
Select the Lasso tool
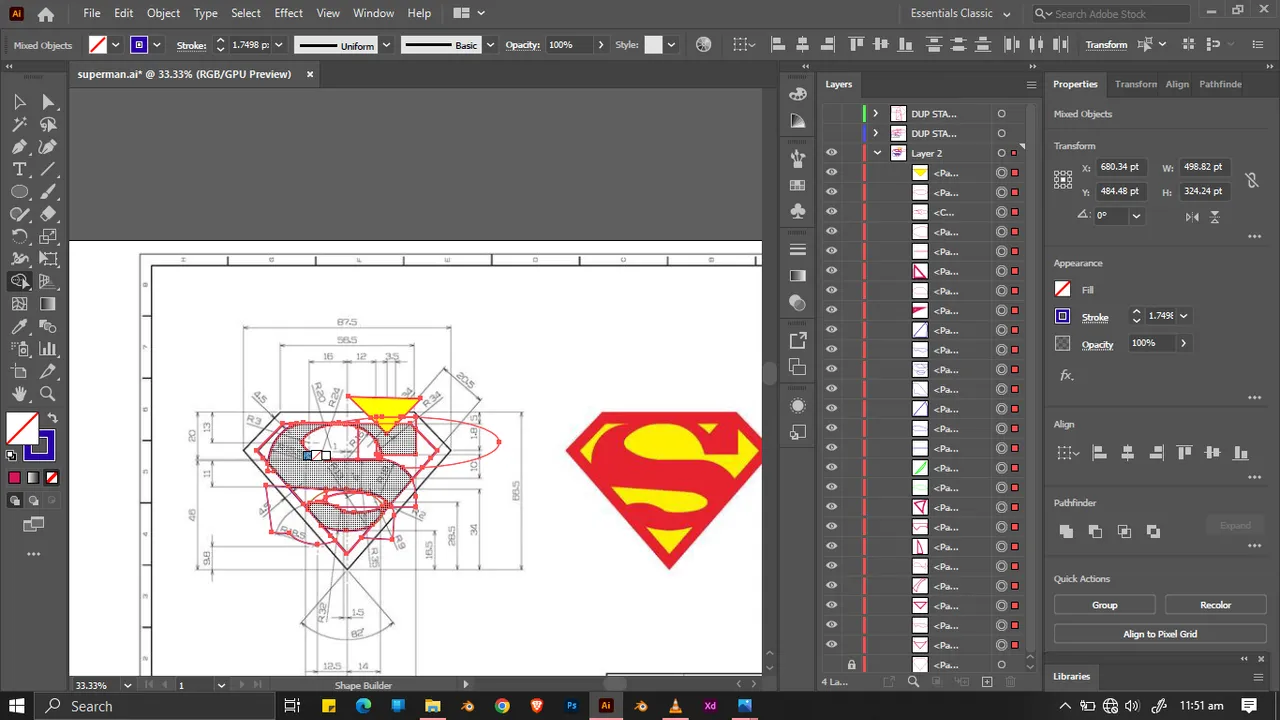click(48, 125)
